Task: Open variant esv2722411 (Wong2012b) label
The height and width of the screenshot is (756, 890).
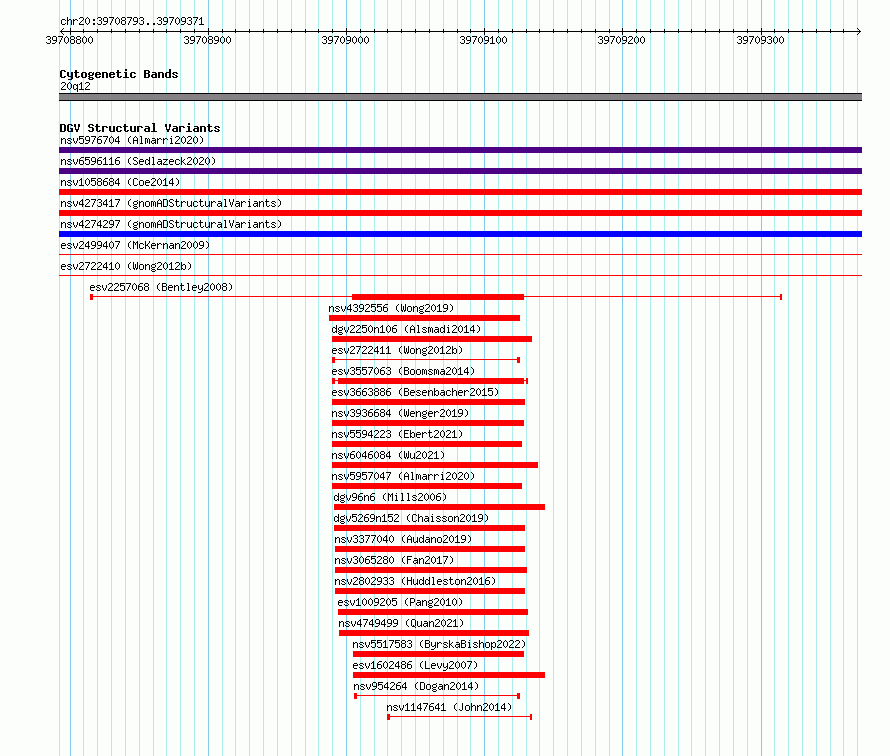Action: [x=397, y=350]
